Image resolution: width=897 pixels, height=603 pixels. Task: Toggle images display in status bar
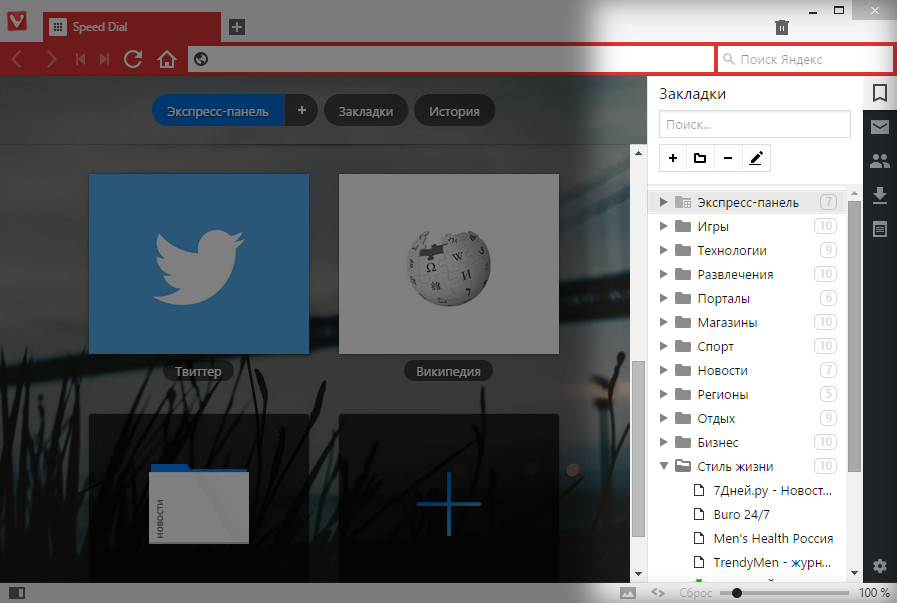(628, 593)
